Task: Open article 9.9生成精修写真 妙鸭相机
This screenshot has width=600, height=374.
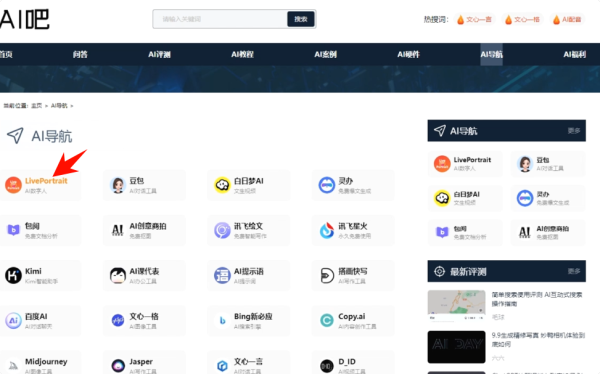Action: pyautogui.click(x=538, y=340)
